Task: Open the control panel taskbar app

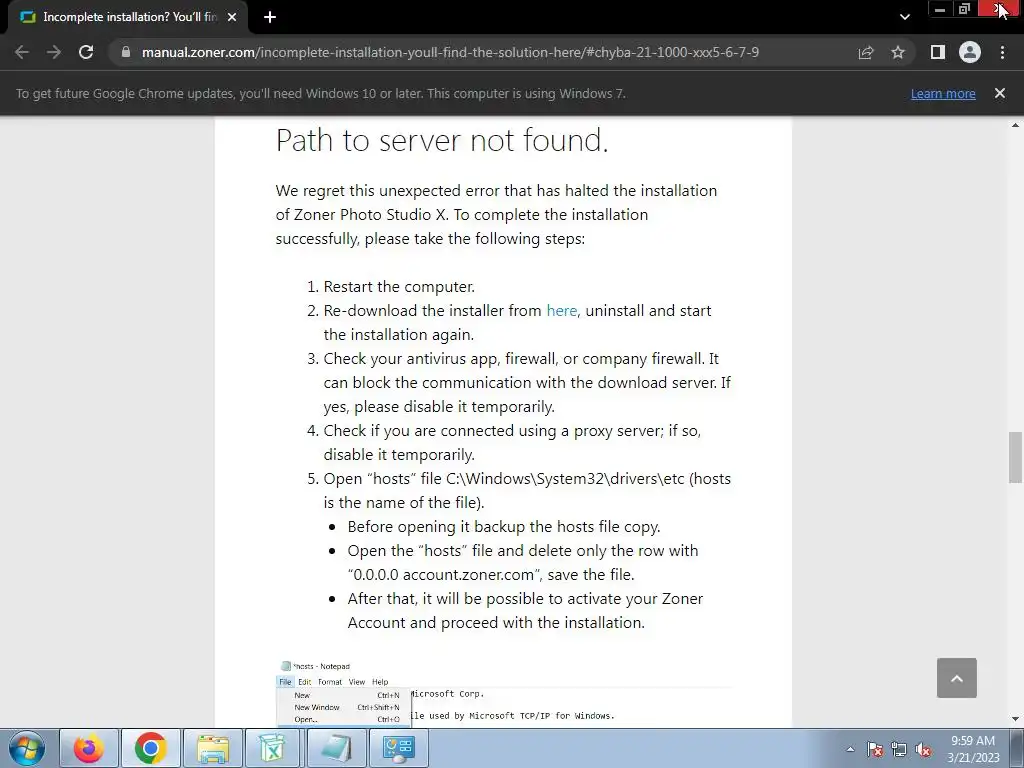Action: [399, 748]
